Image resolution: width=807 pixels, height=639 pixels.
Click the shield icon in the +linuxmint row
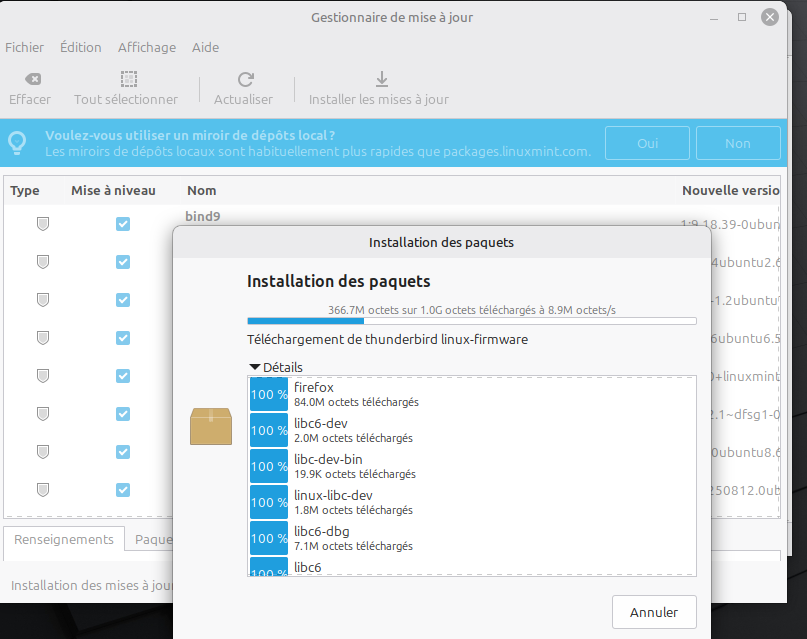coord(43,376)
